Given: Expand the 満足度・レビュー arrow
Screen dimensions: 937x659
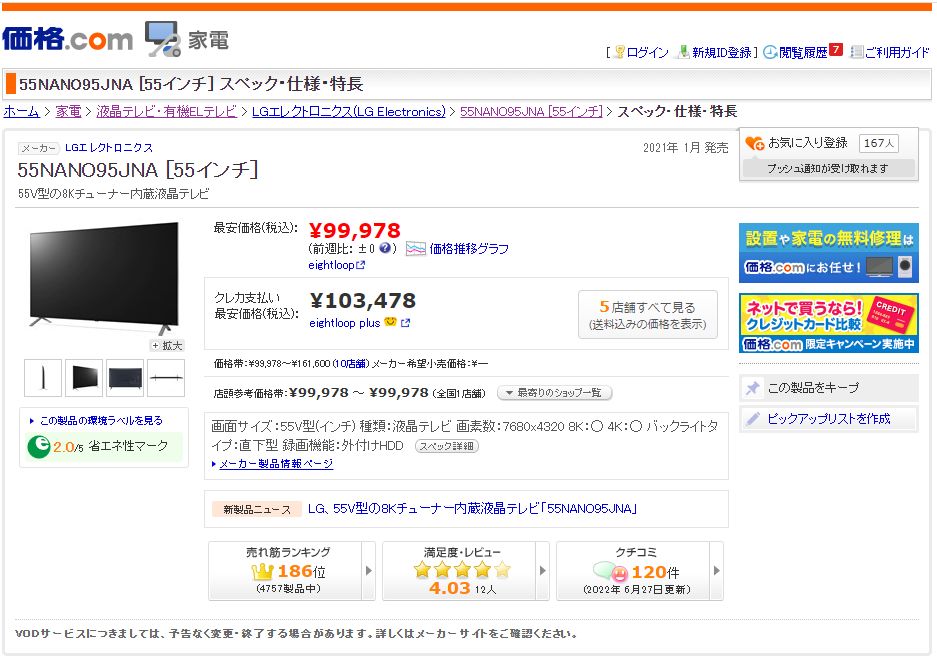Looking at the screenshot, I should pos(543,571).
